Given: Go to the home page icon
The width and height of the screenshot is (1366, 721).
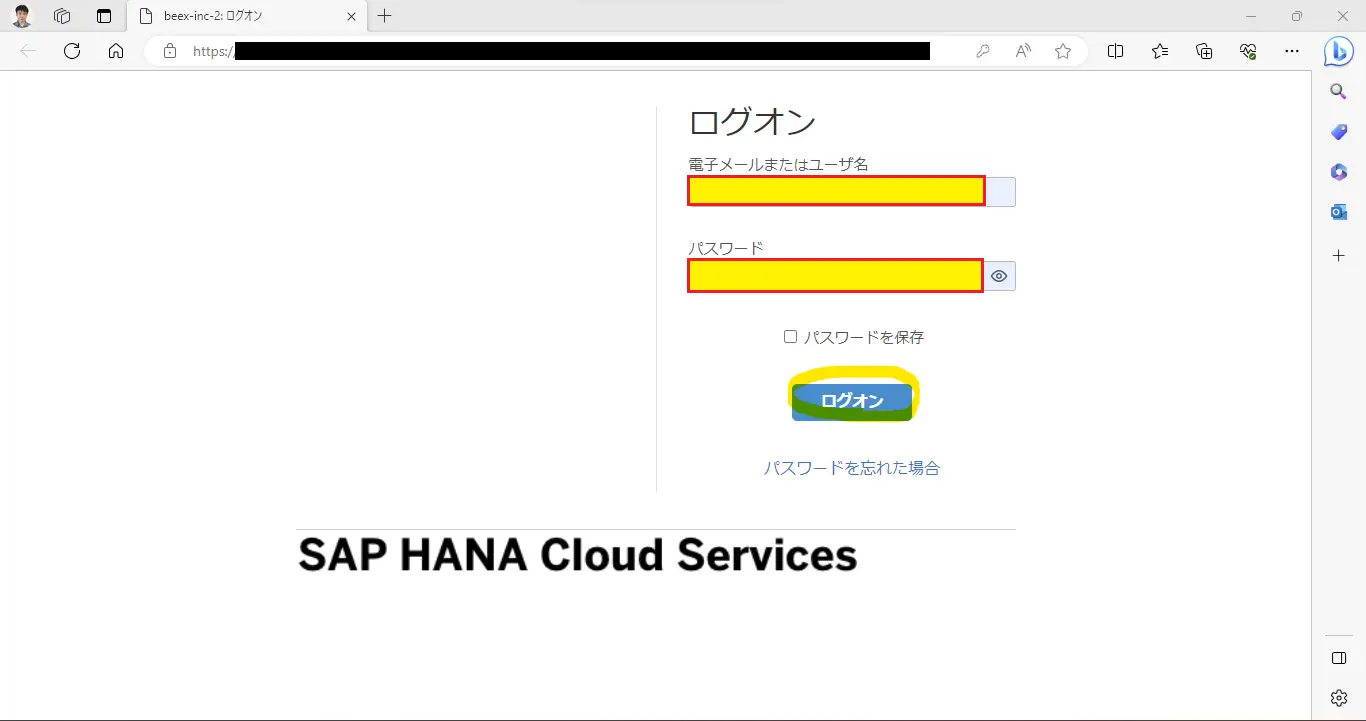Looking at the screenshot, I should (116, 51).
